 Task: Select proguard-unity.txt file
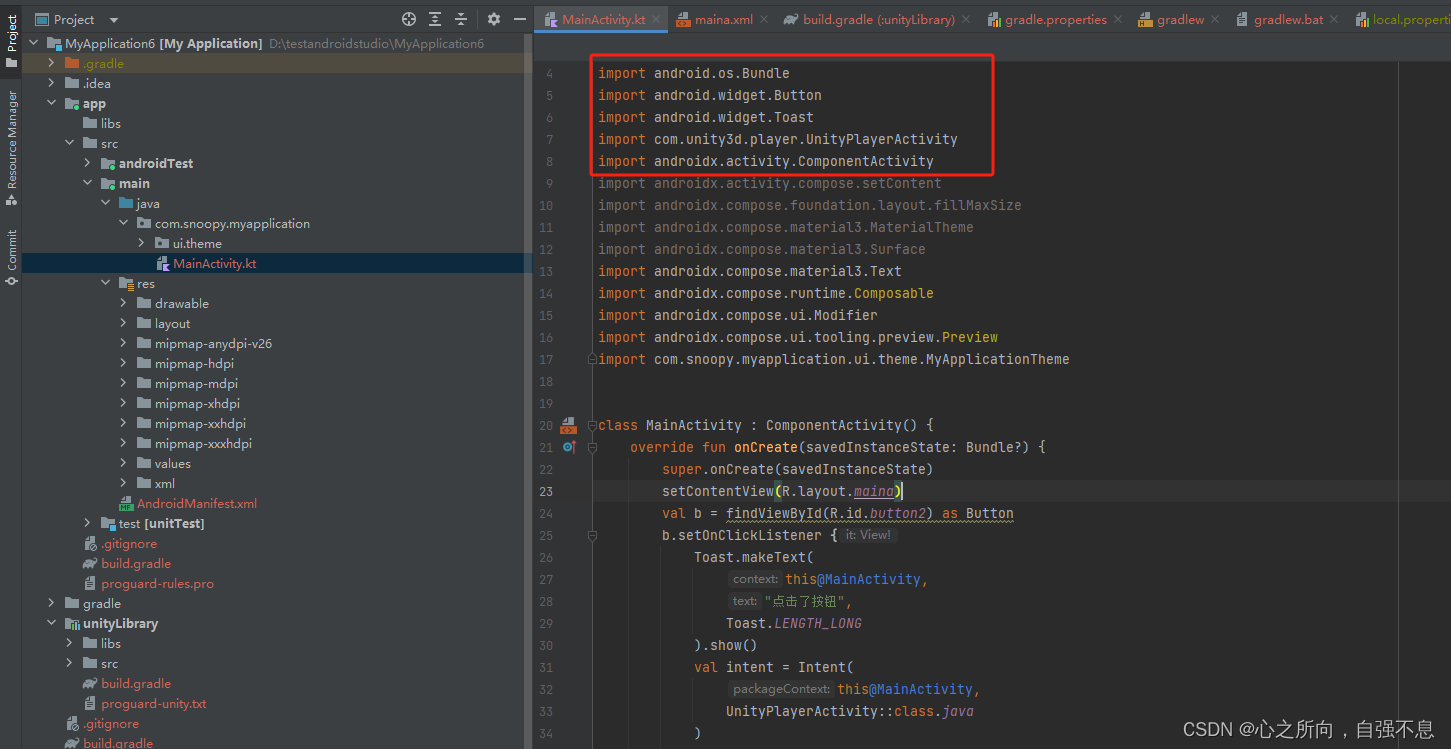point(153,703)
